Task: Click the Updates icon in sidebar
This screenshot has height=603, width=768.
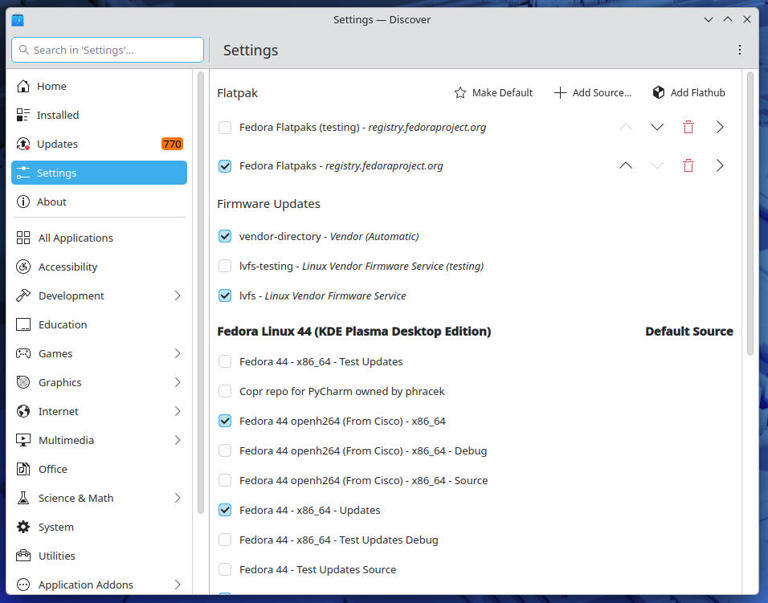Action: 23,144
